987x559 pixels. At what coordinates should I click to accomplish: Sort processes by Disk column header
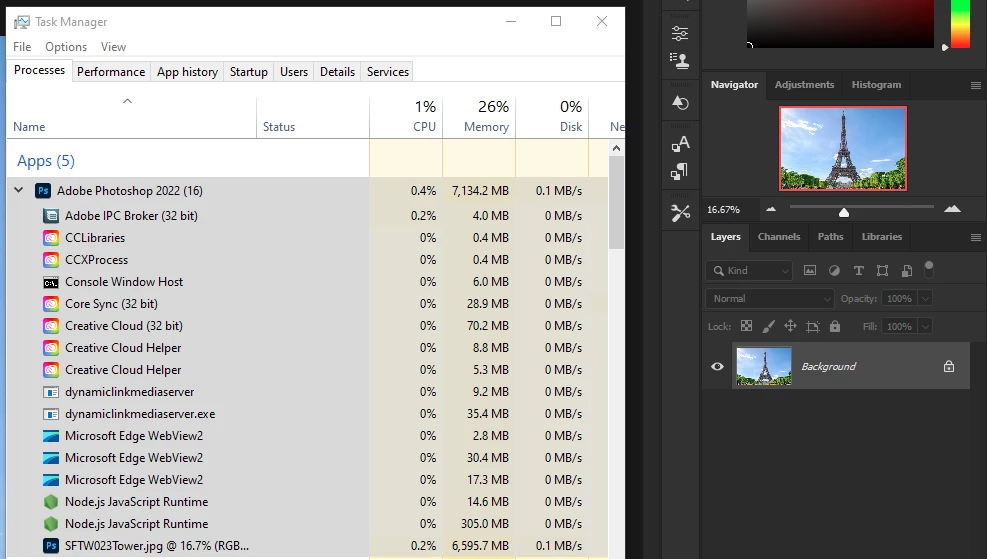[x=553, y=117]
